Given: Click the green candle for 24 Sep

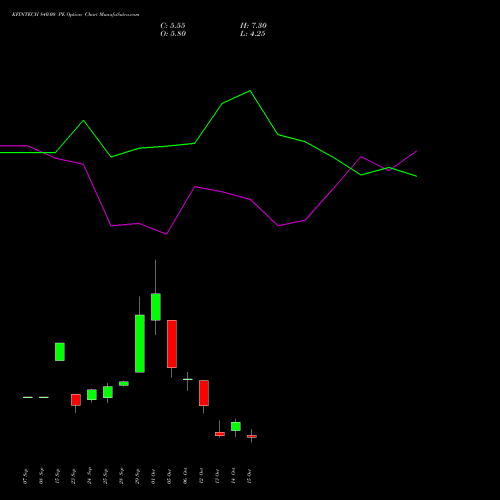Looking at the screenshot, I should tap(92, 395).
